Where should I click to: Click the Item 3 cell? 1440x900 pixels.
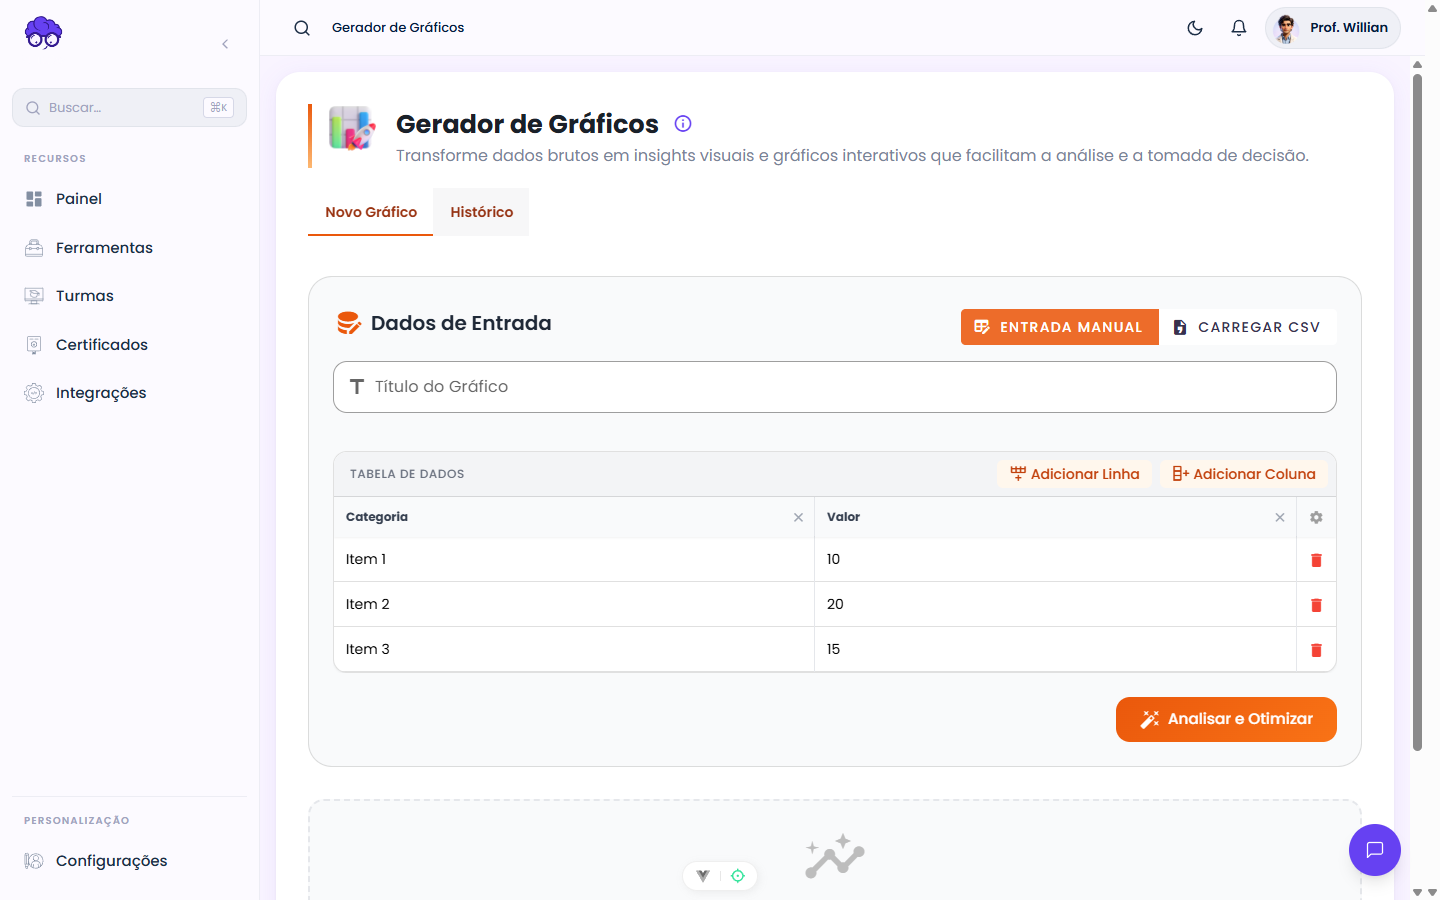coord(574,650)
